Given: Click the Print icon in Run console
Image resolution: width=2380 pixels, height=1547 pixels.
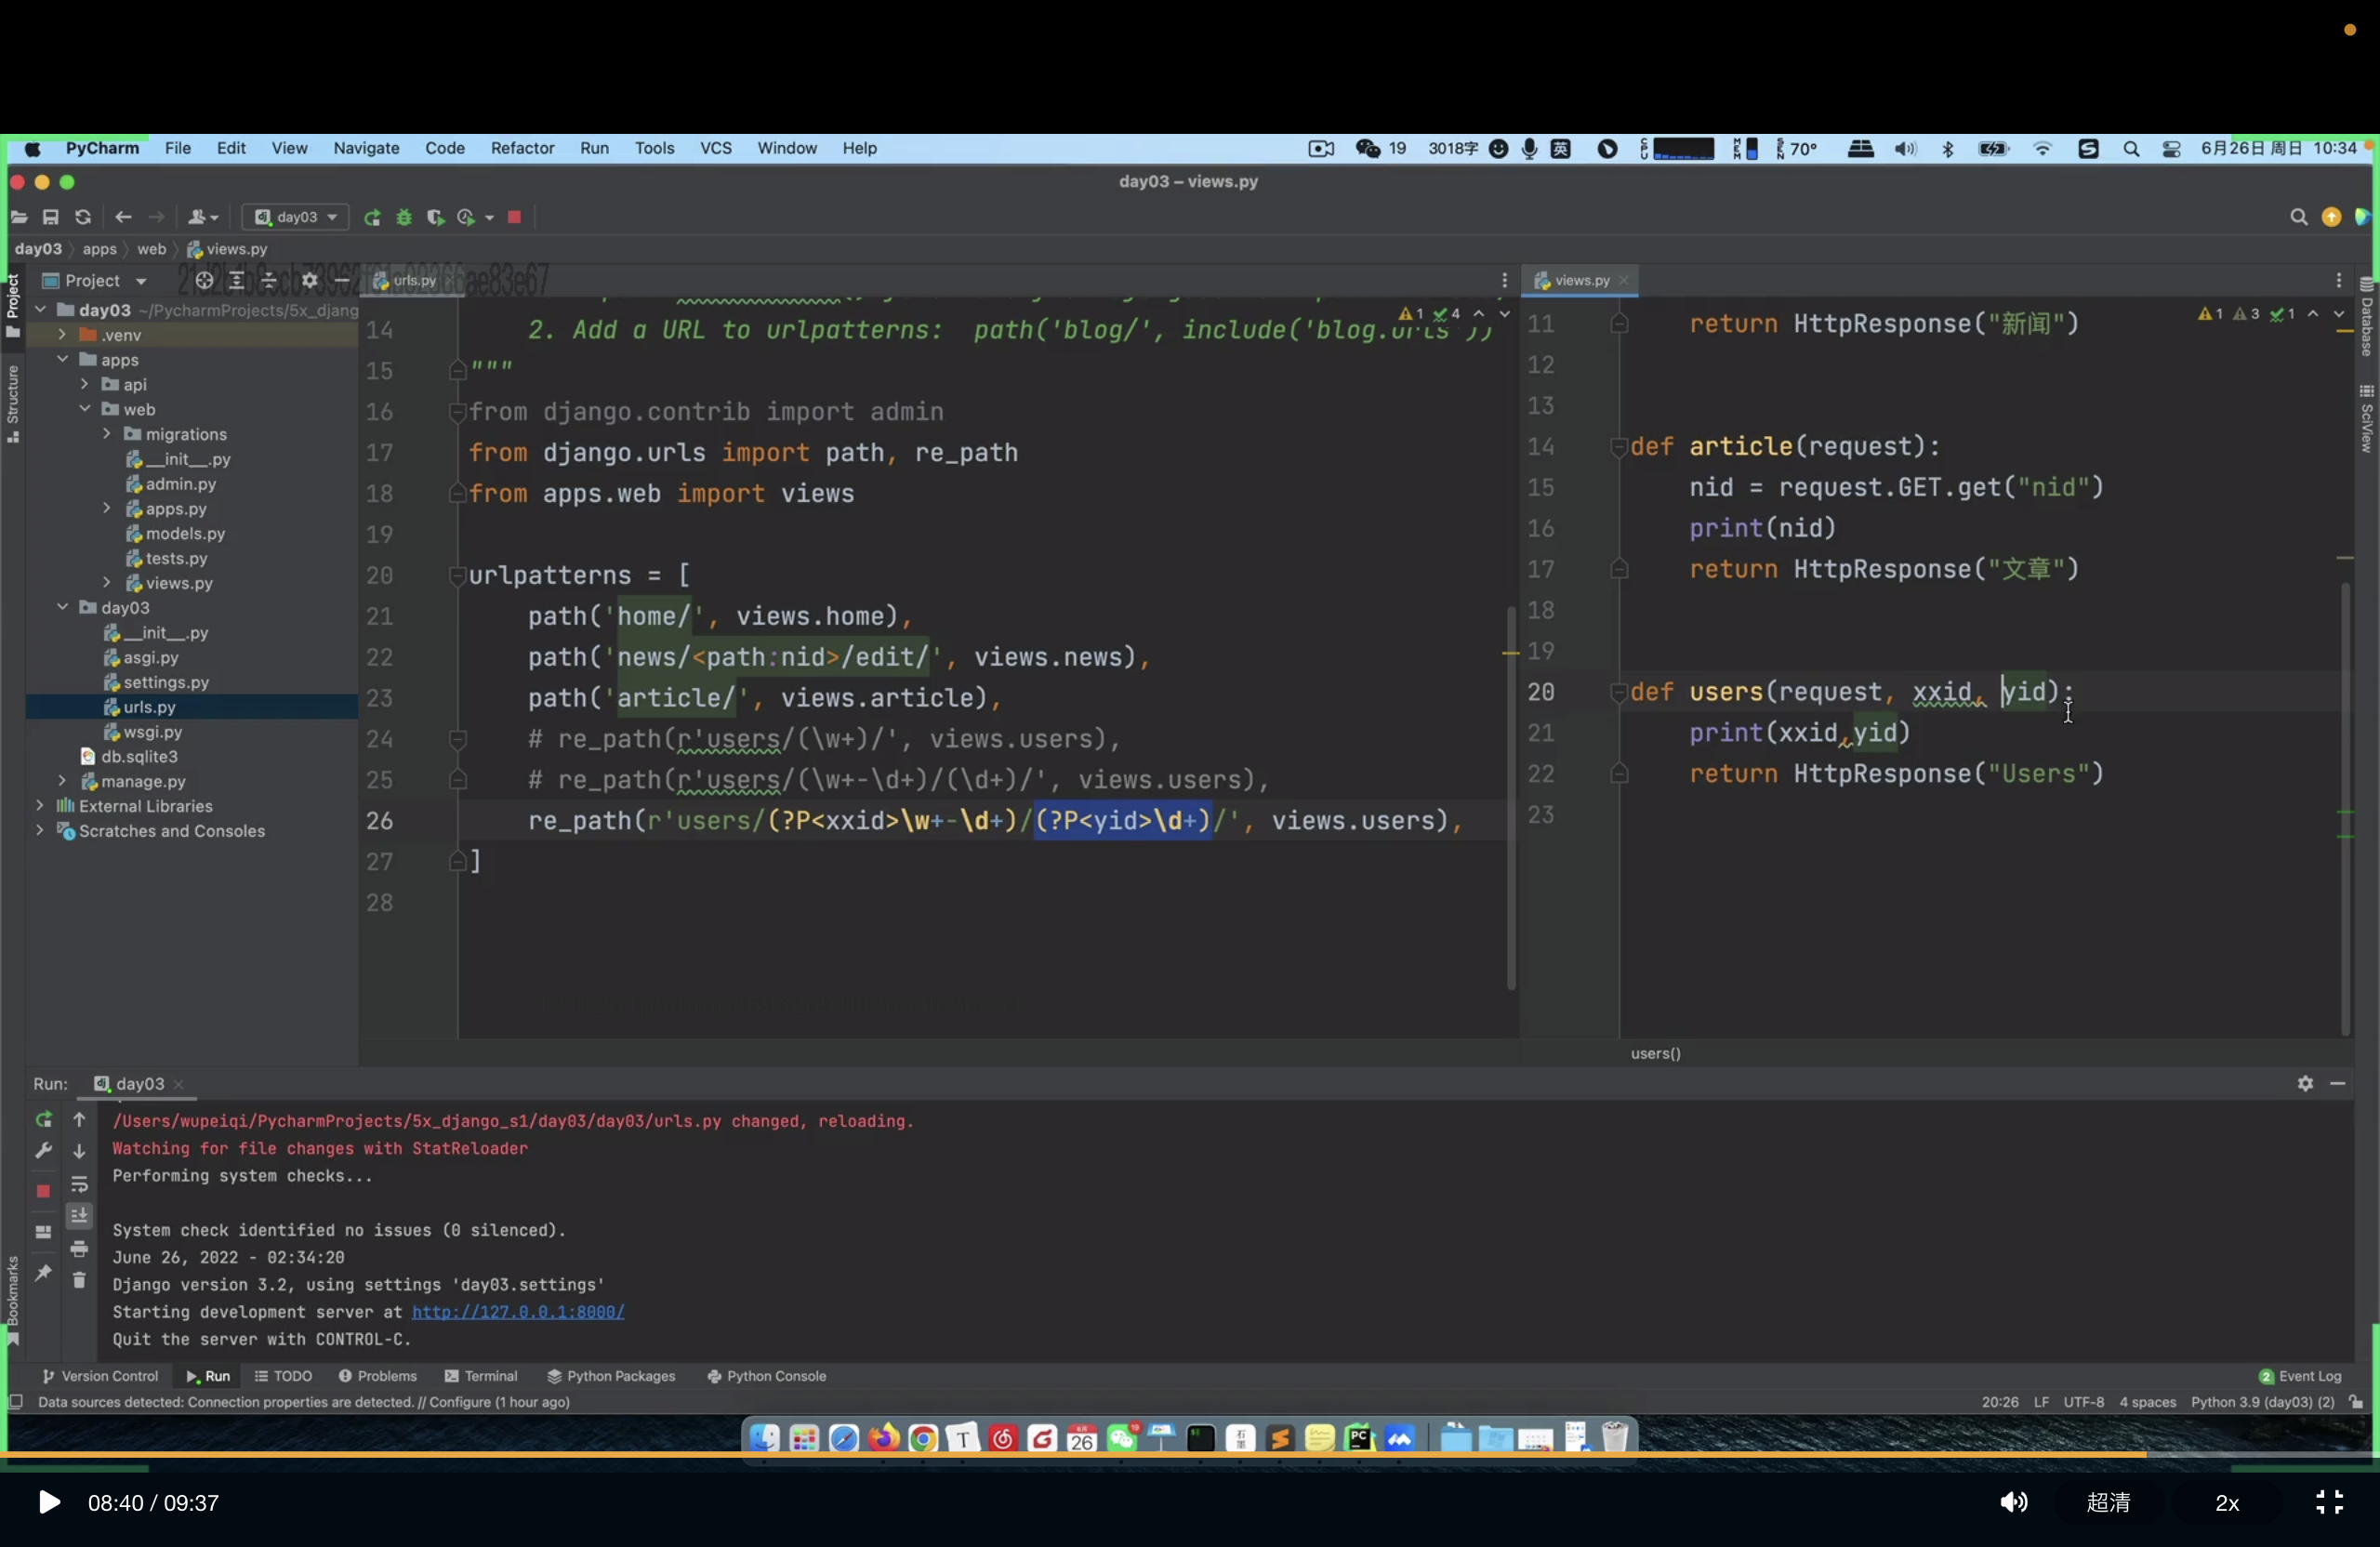Looking at the screenshot, I should click(79, 1249).
